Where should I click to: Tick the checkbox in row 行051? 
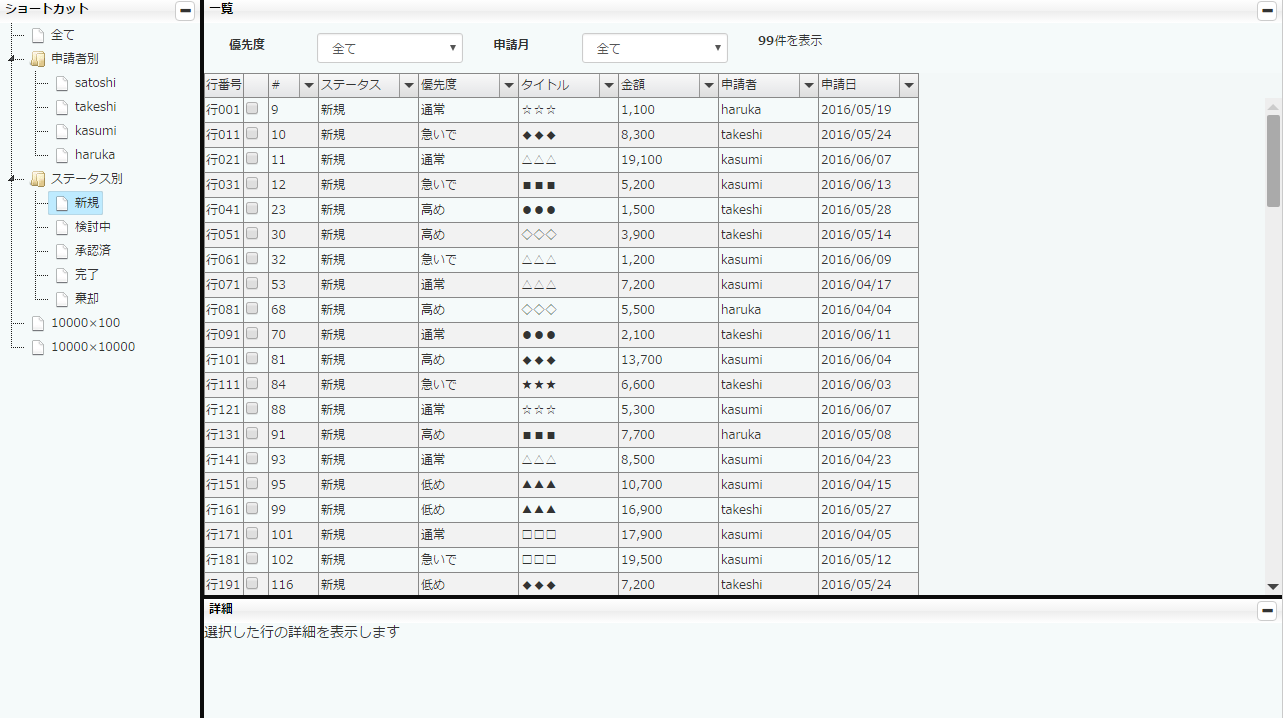point(253,234)
